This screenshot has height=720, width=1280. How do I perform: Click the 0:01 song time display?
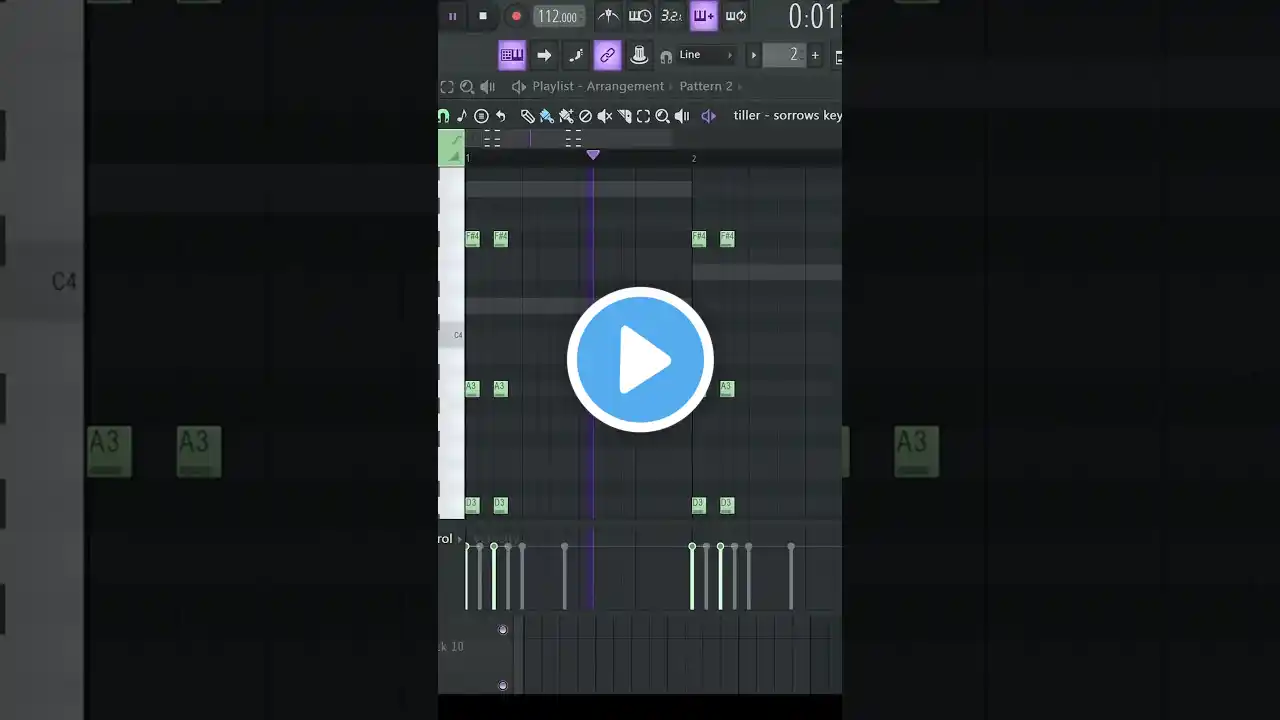(x=813, y=16)
